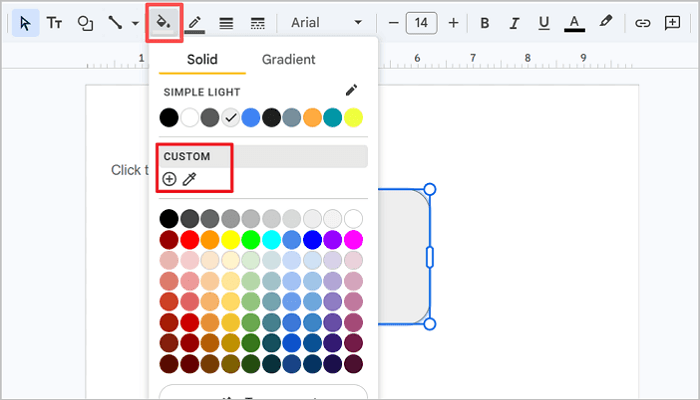
Task: Open the Border dash style menu
Action: pyautogui.click(x=258, y=23)
